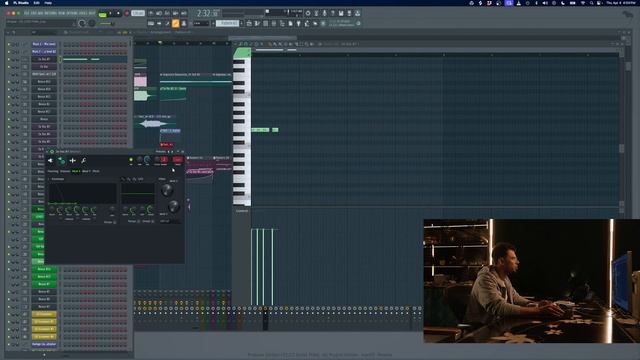The width and height of the screenshot is (640, 360).
Task: Toggle the Tempo checkbox under the envelope section
Action: pos(114,222)
